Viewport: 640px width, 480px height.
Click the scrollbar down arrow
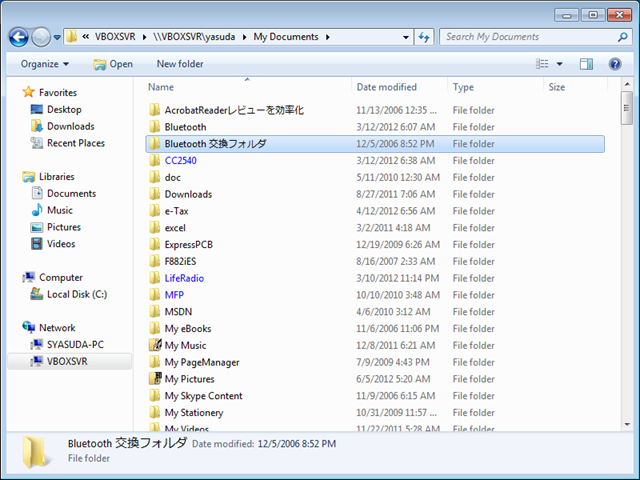tap(627, 424)
